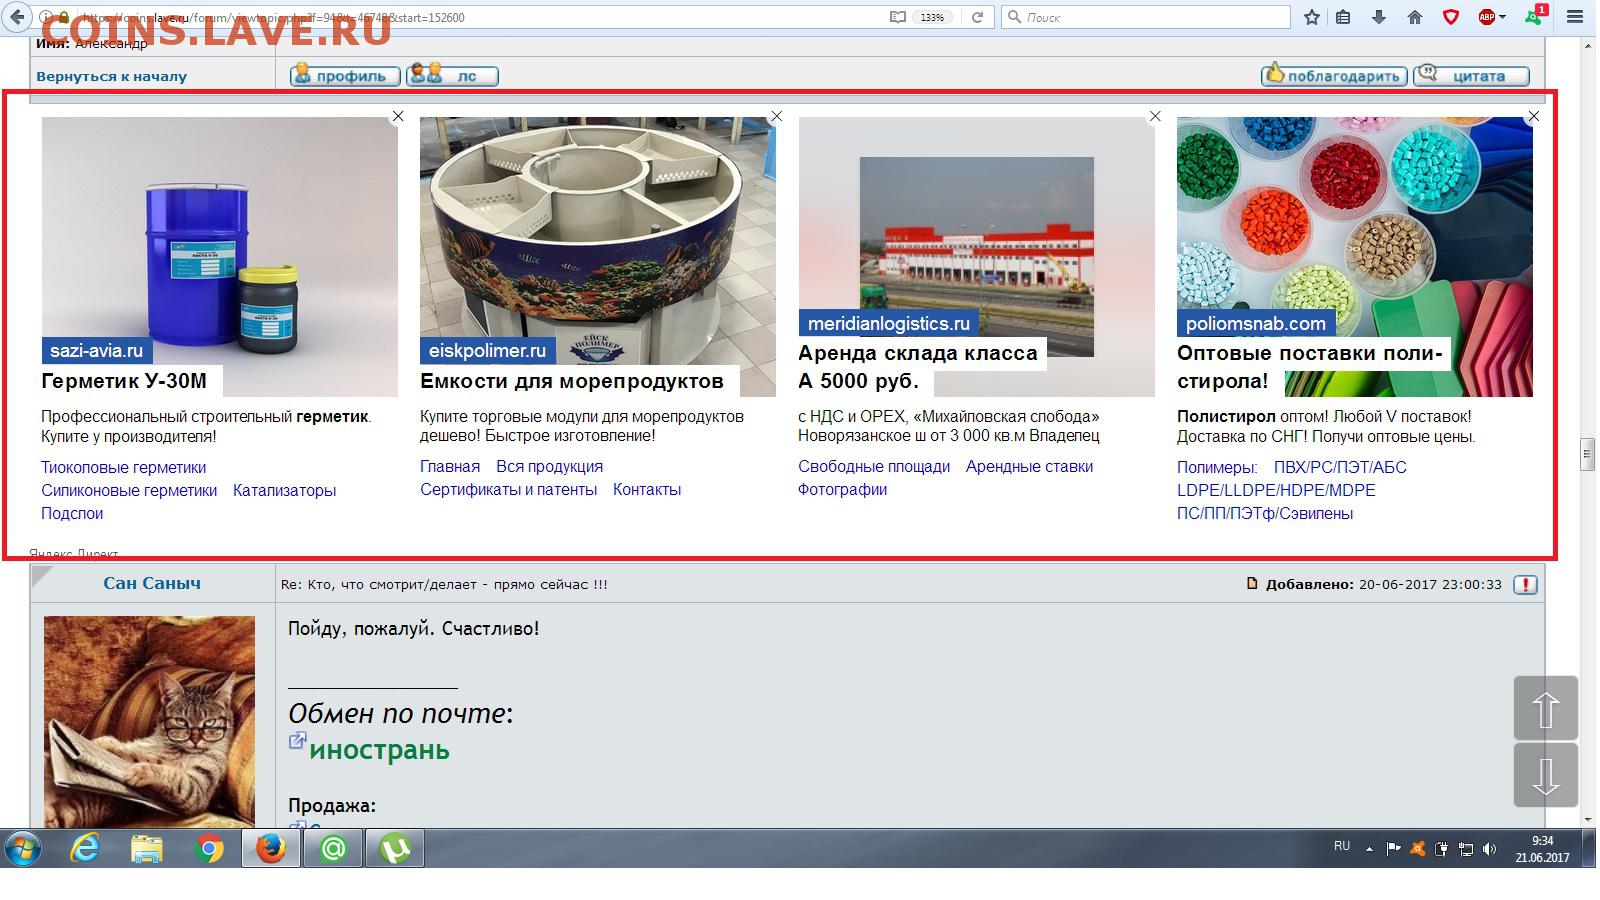This screenshot has height=900, width=1600.
Task: Click the page vertical scrollbar thumb
Action: 1587,453
